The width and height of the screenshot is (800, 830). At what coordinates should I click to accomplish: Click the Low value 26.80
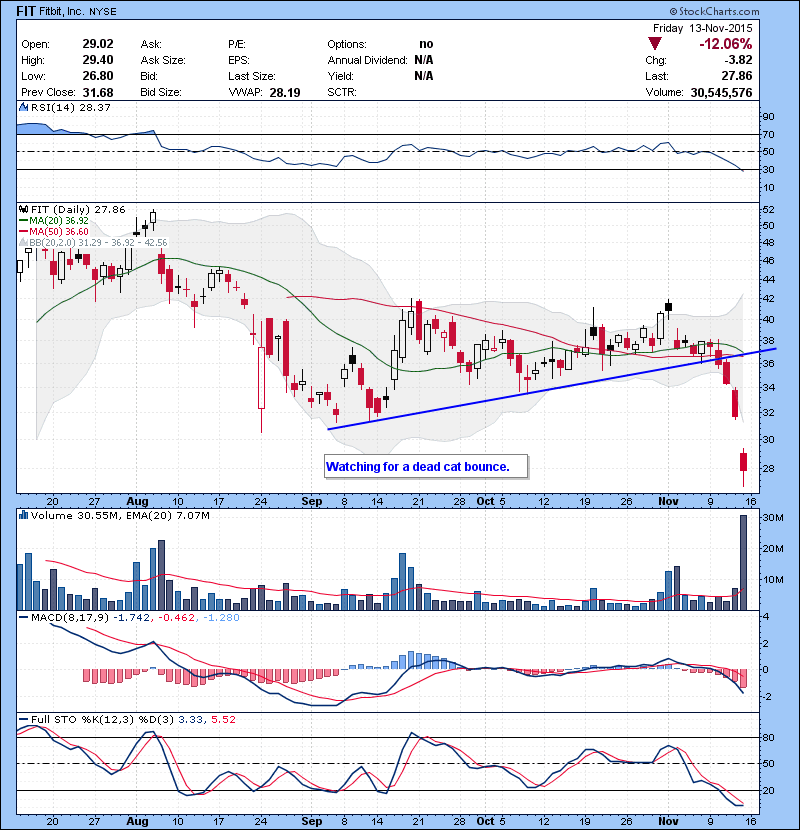click(x=98, y=76)
